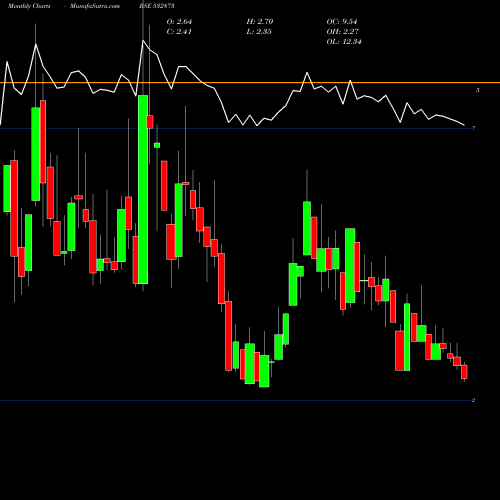500x500 pixels.
Task: Click the 'OH: 2.27' value
Action: click(342, 32)
